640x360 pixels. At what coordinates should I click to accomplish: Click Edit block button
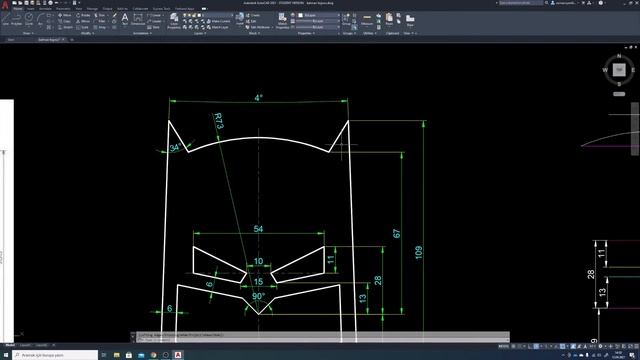(251, 21)
